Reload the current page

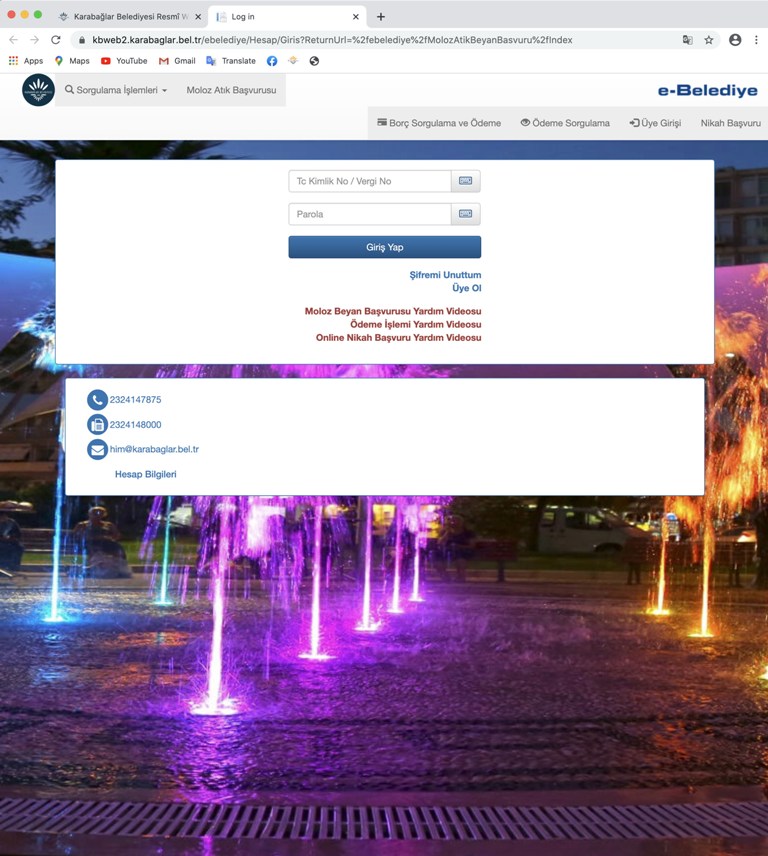56,40
